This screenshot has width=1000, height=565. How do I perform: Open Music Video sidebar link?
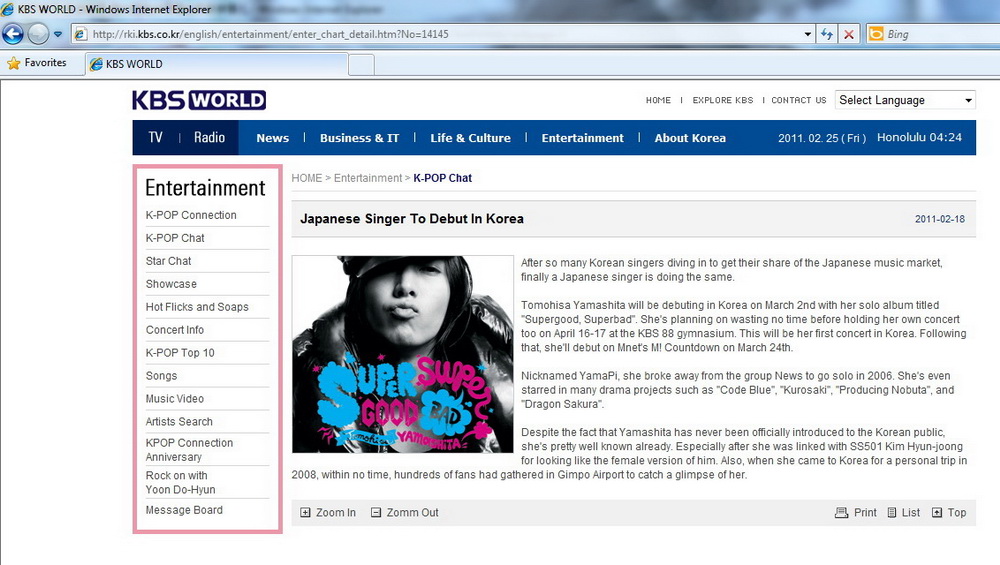pyautogui.click(x=175, y=399)
